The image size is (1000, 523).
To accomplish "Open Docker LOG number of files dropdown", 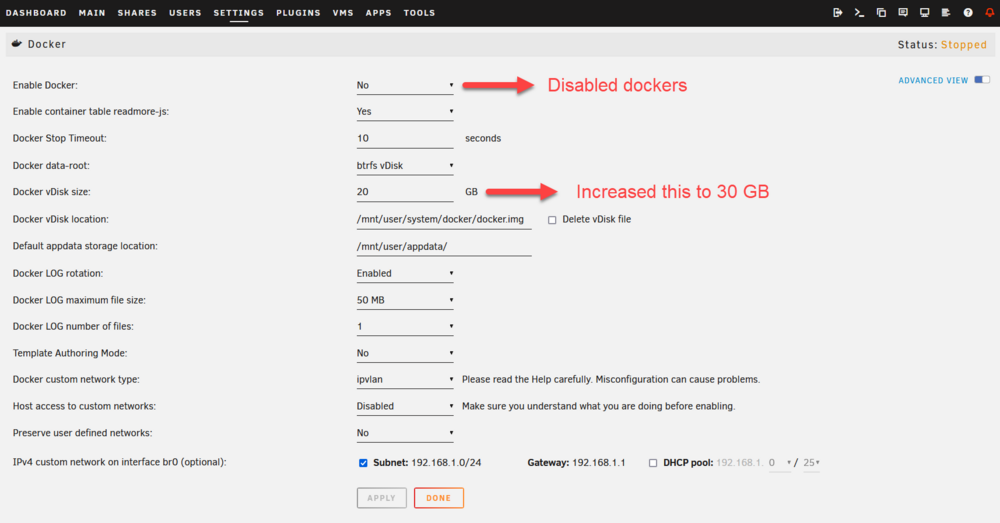I will [x=405, y=327].
